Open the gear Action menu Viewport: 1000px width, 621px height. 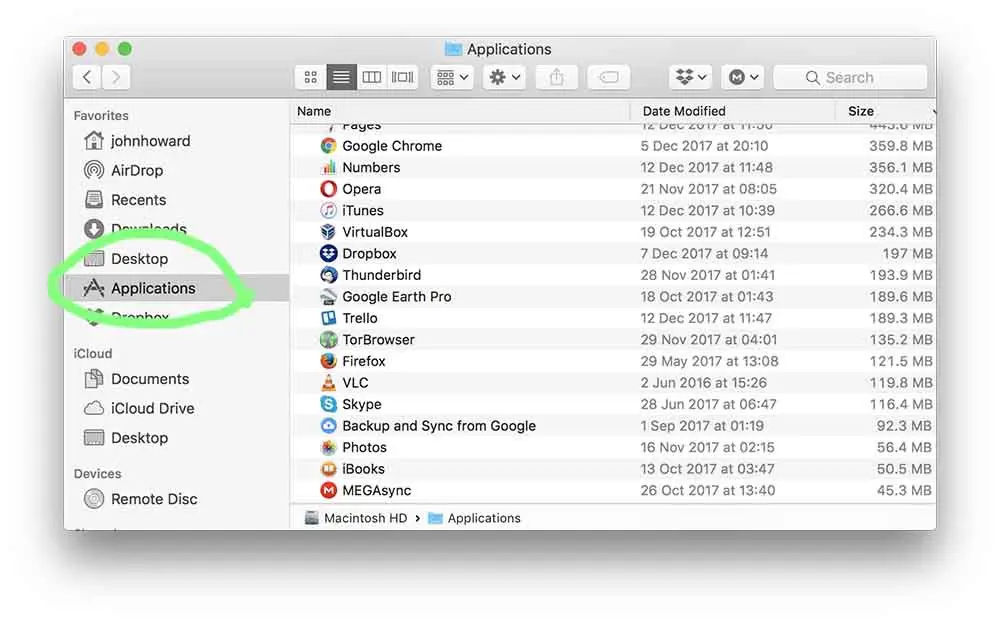pos(504,77)
